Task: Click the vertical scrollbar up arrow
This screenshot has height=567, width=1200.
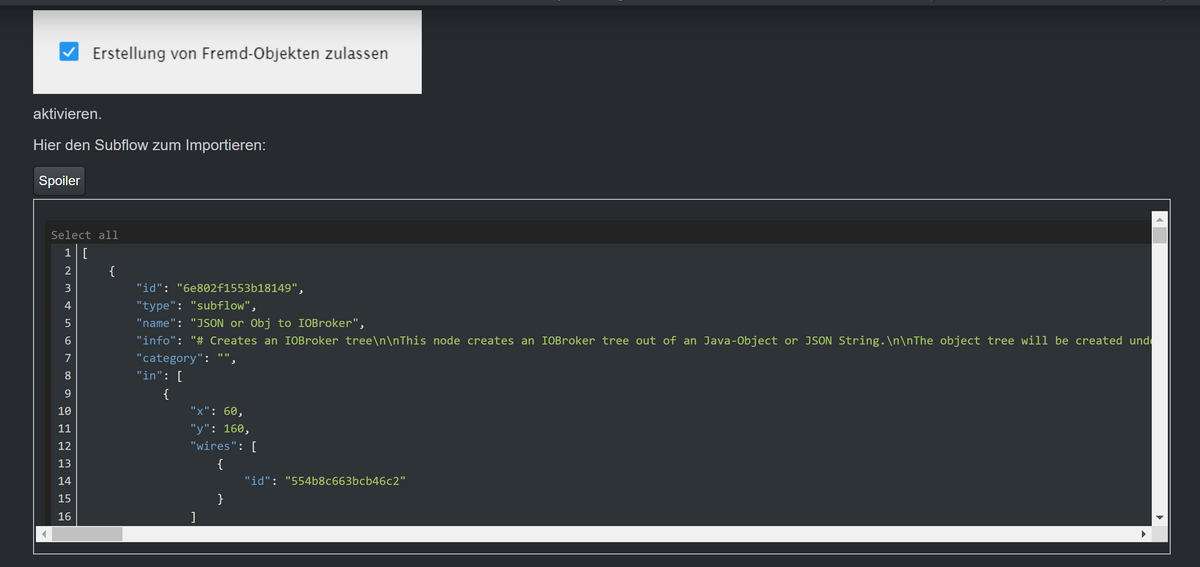Action: coord(1160,219)
